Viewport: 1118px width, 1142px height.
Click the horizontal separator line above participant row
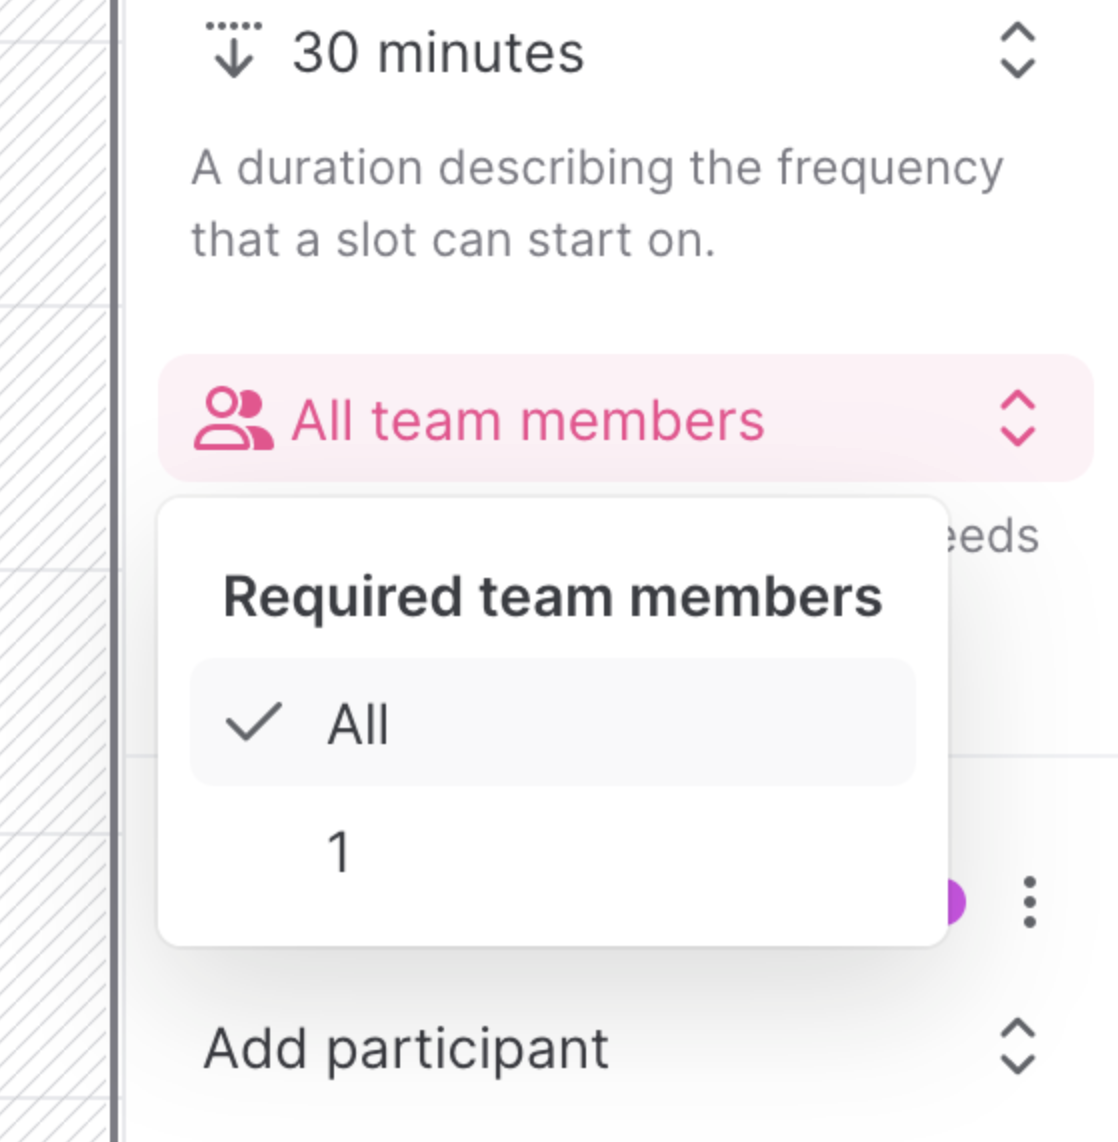click(1030, 756)
